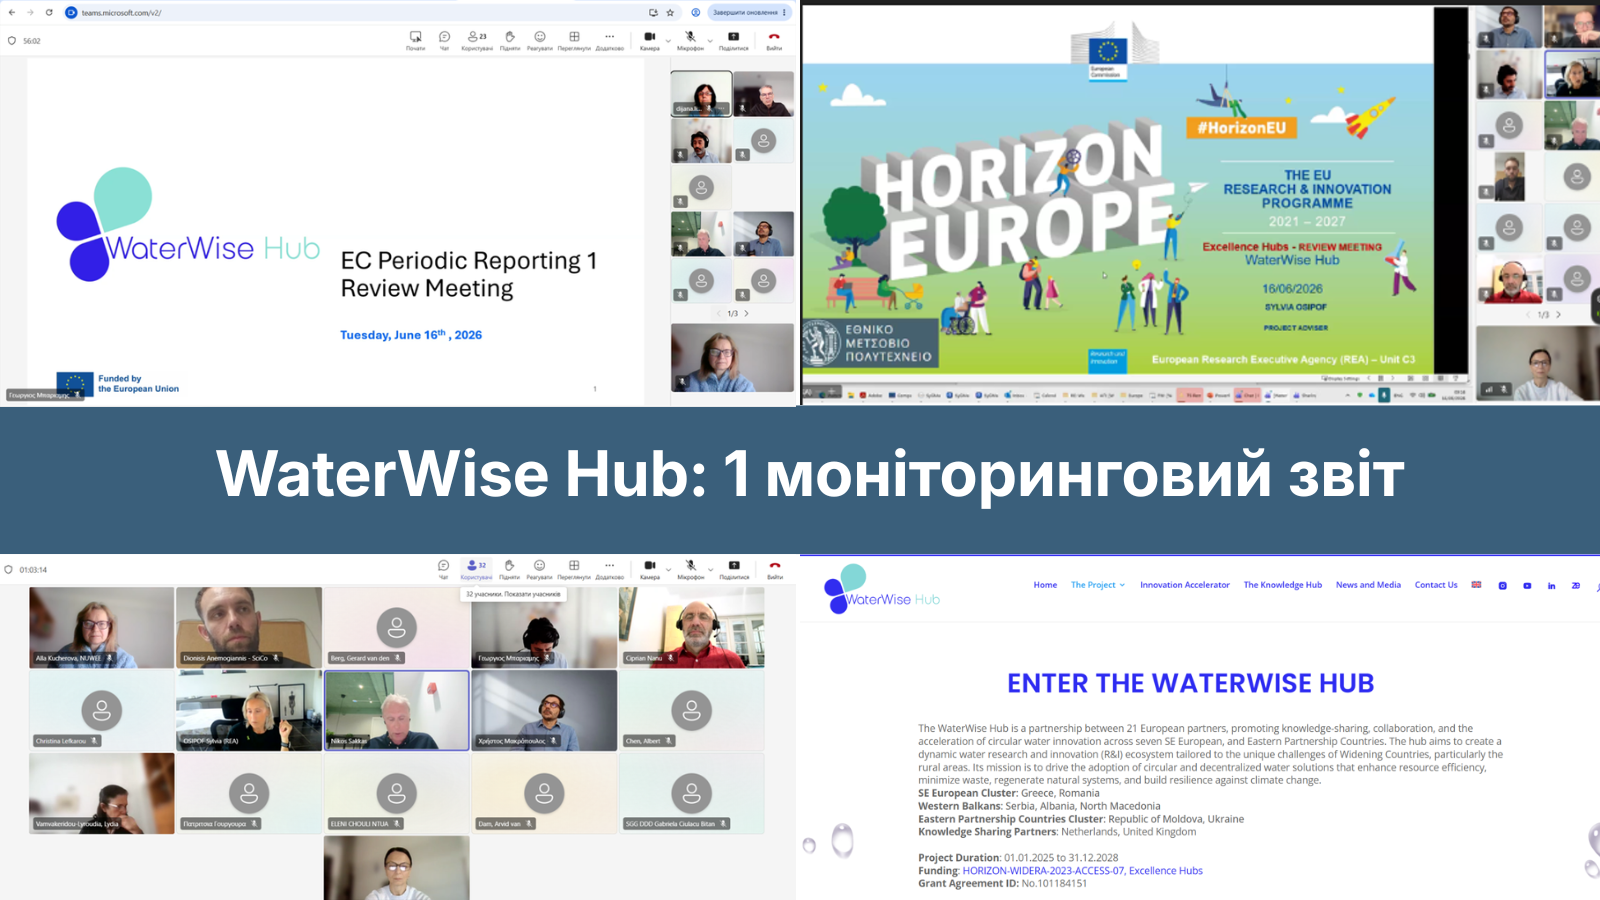Click the shield icon beside the 01:03:14 timer
Viewport: 1600px width, 900px height.
[x=9, y=570]
